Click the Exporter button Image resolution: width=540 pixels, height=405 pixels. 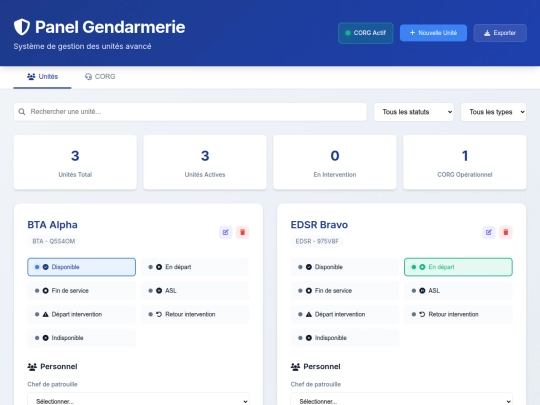click(x=500, y=33)
